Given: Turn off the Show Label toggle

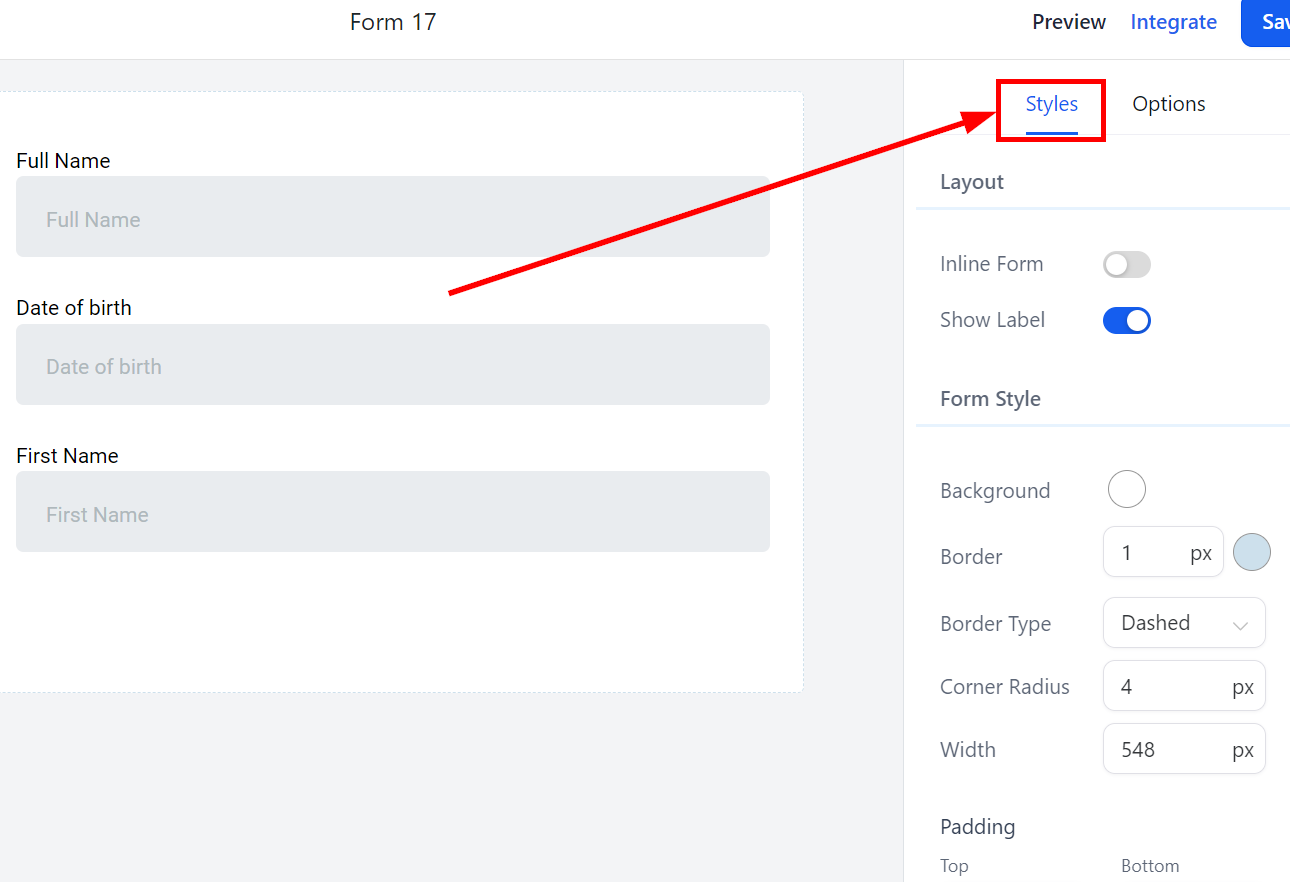Looking at the screenshot, I should point(1126,321).
